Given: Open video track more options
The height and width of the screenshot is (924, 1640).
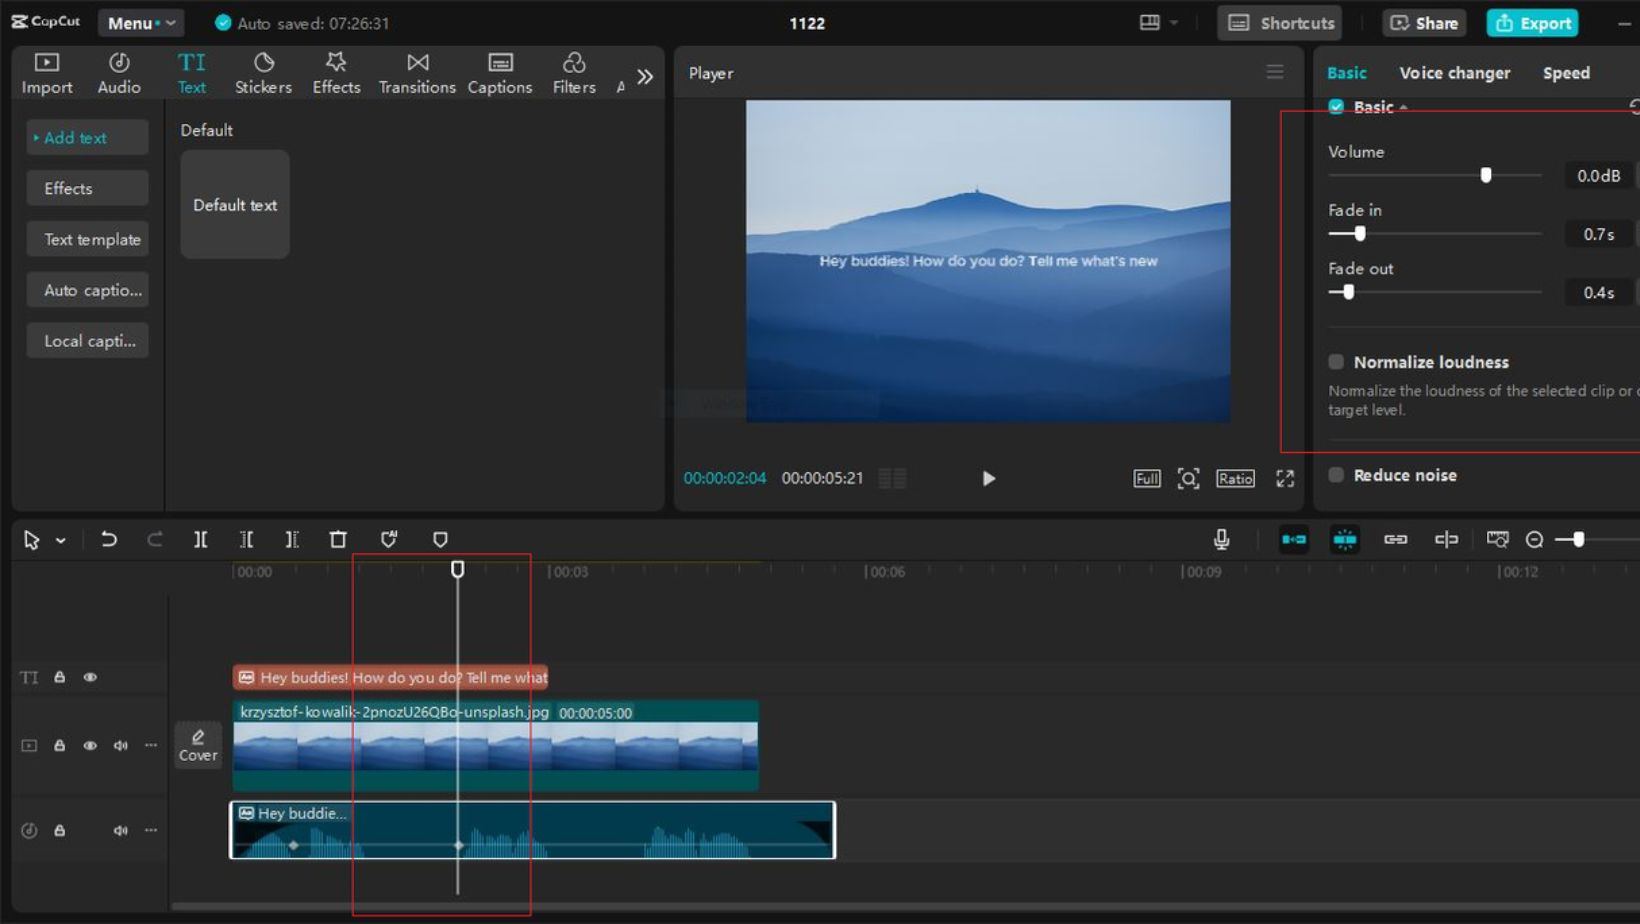Looking at the screenshot, I should point(151,746).
